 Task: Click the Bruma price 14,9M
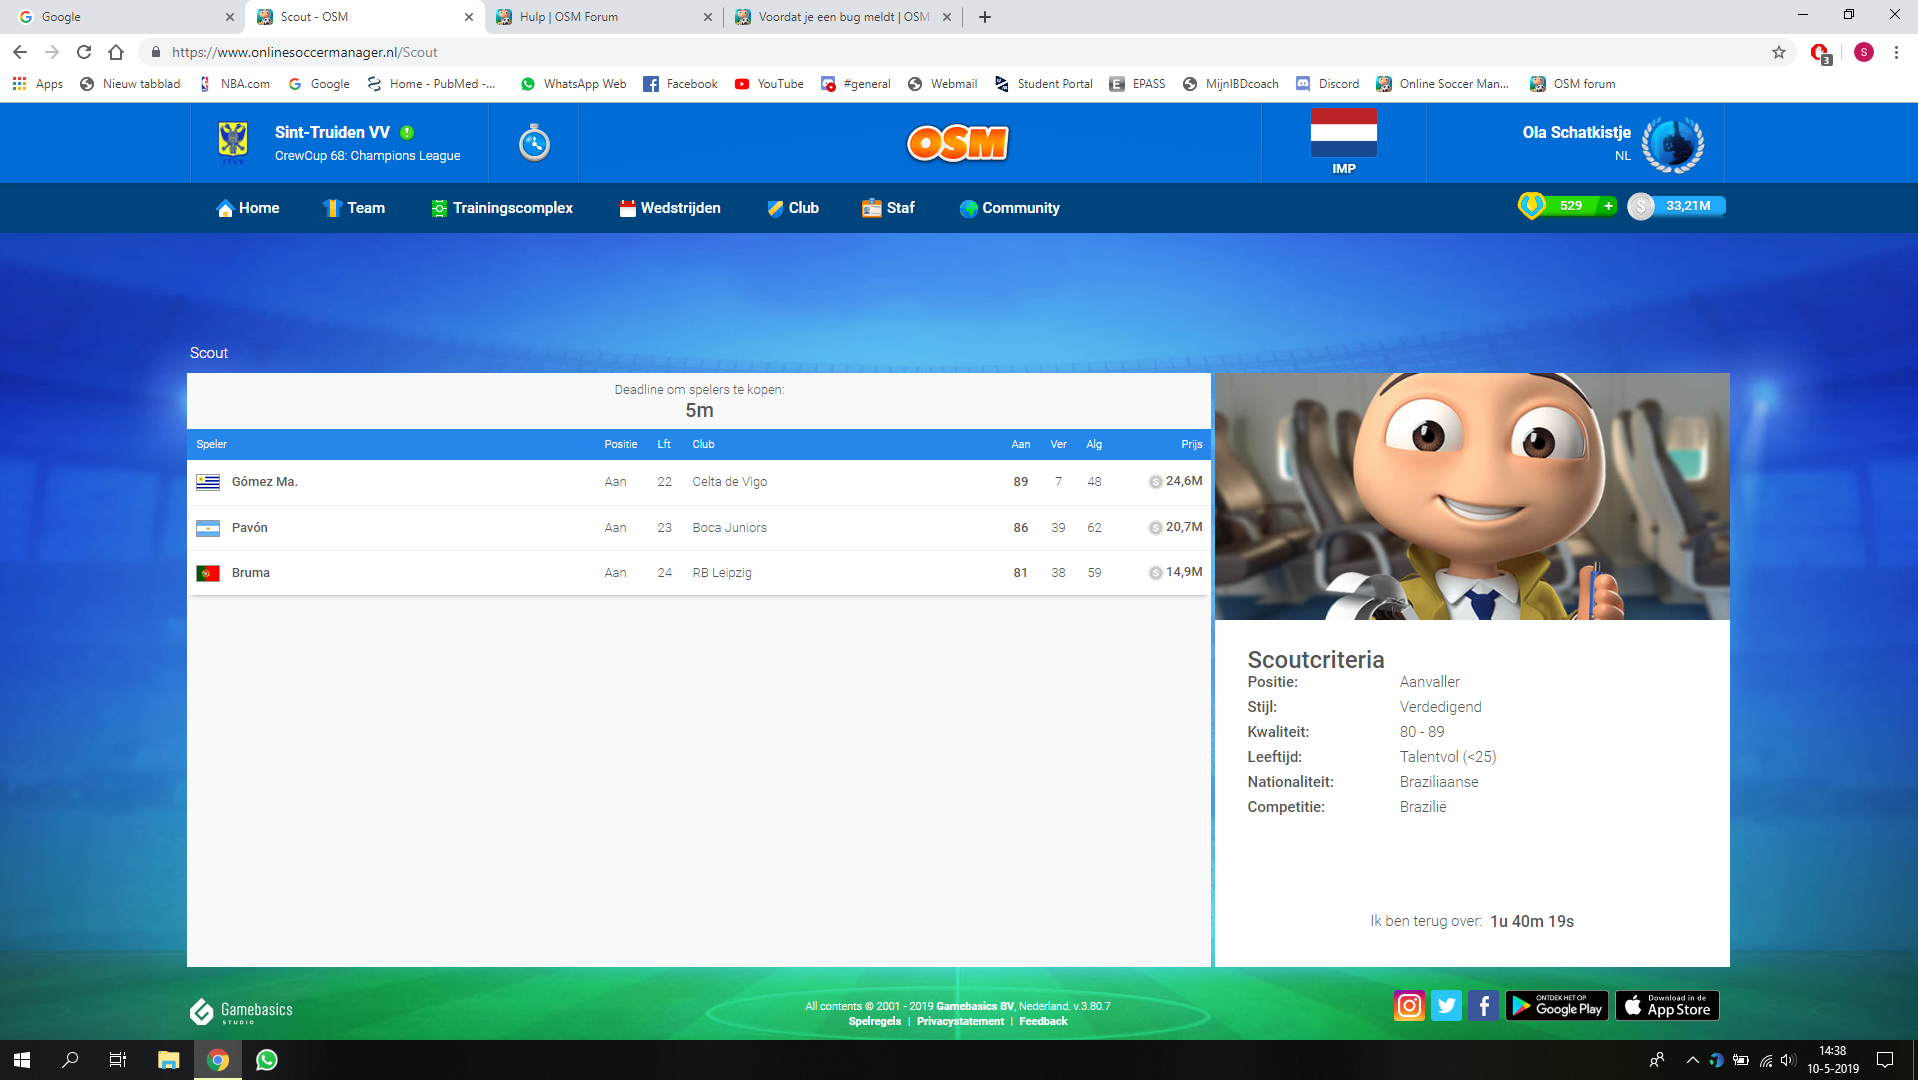click(x=1175, y=572)
